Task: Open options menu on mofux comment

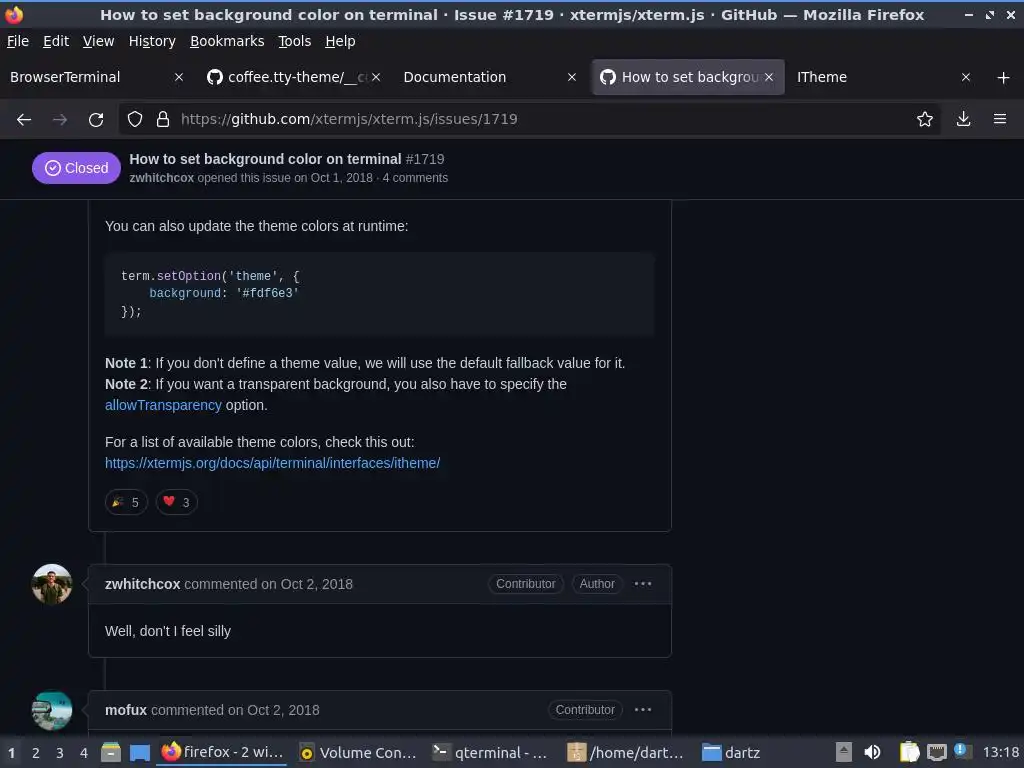Action: point(643,710)
